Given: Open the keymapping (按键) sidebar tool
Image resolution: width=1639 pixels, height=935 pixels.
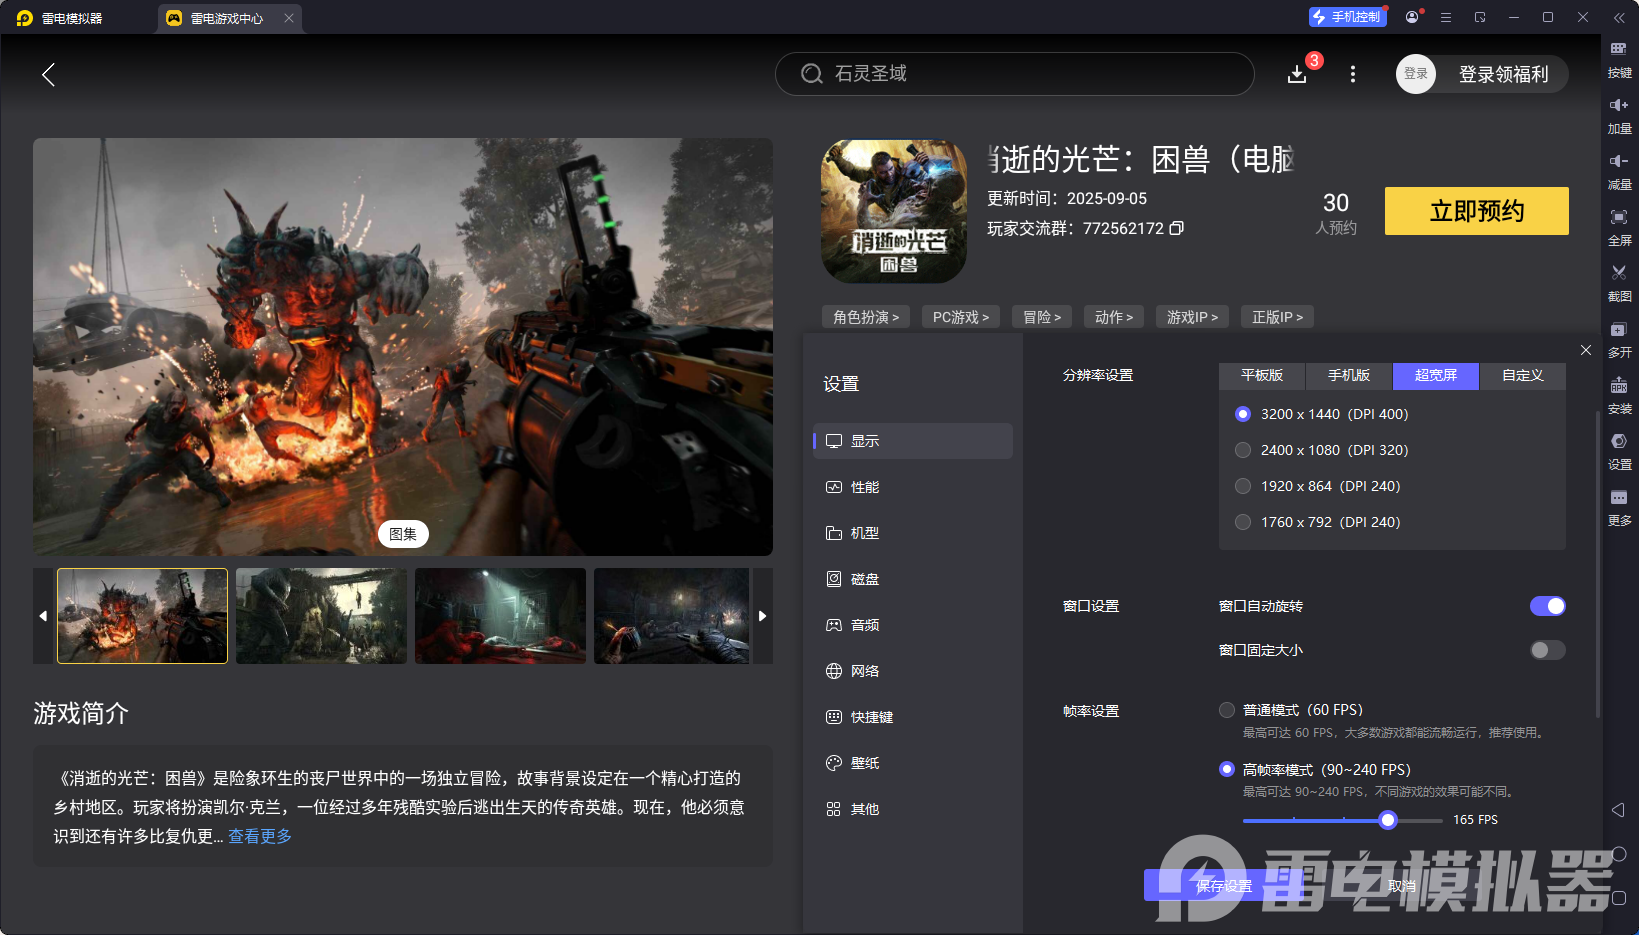Looking at the screenshot, I should pos(1618,49).
